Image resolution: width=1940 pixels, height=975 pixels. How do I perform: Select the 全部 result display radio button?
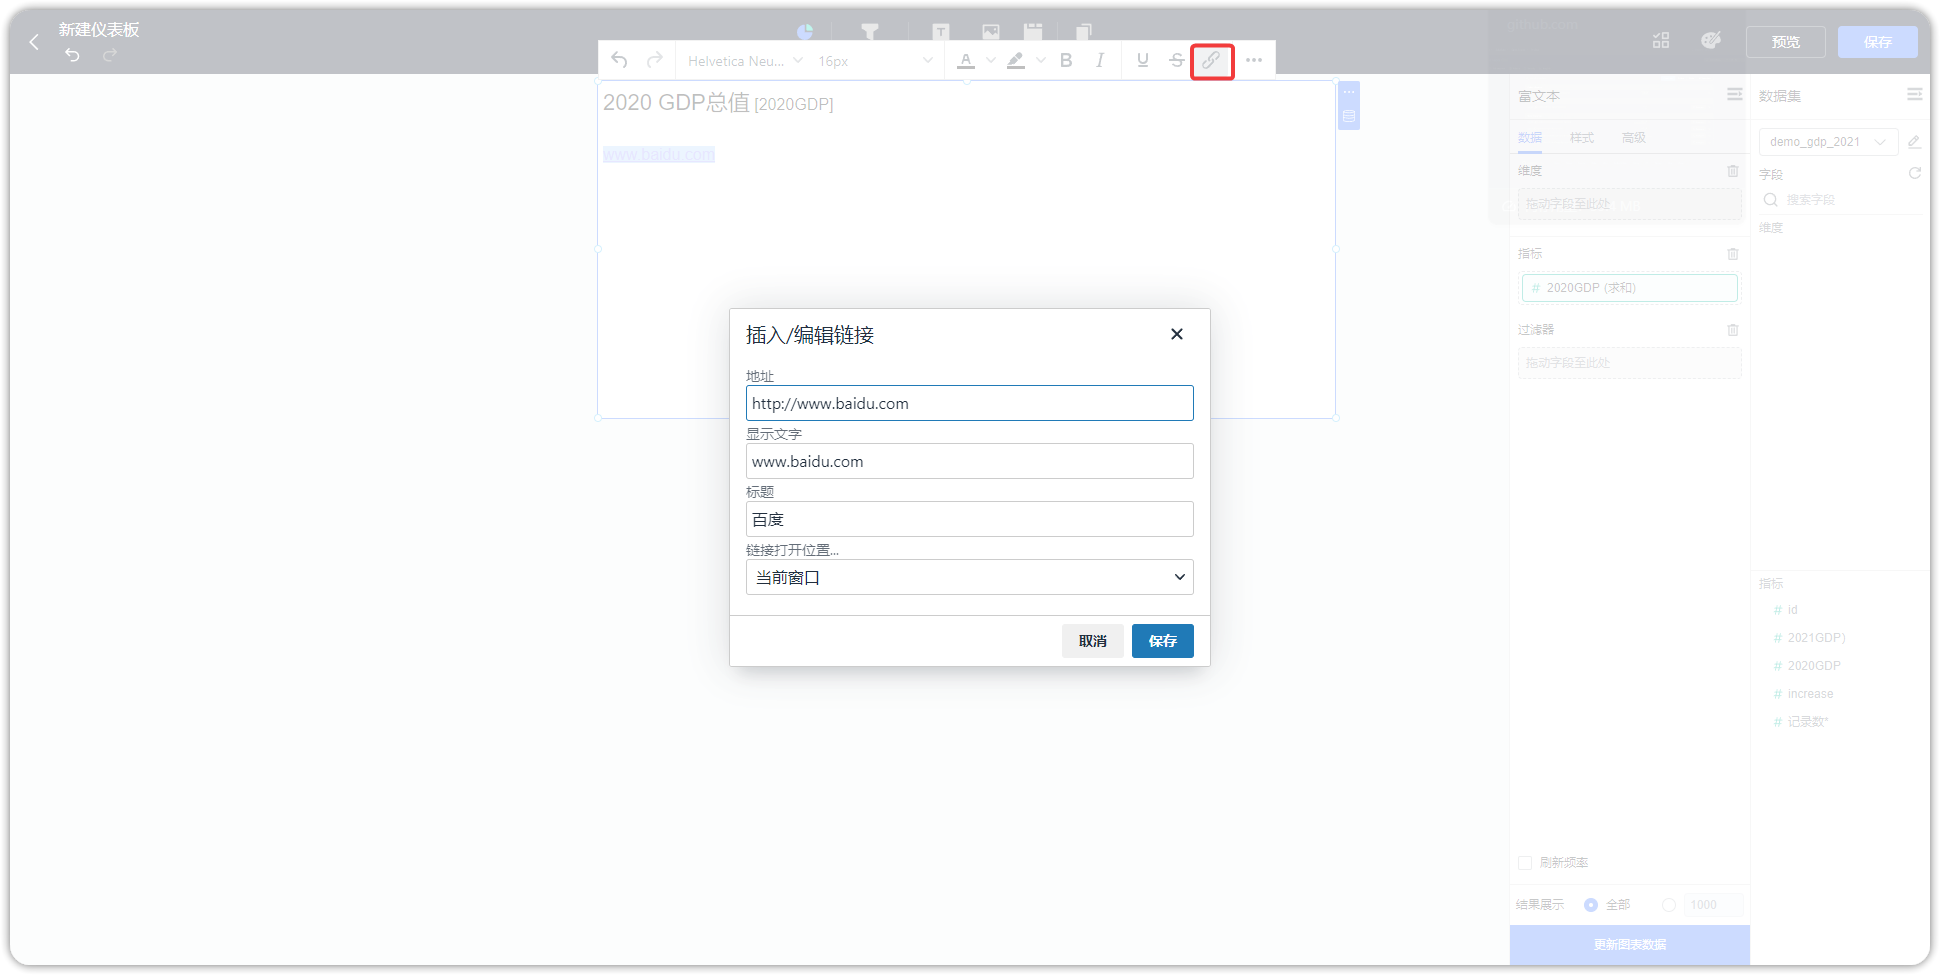[1591, 905]
